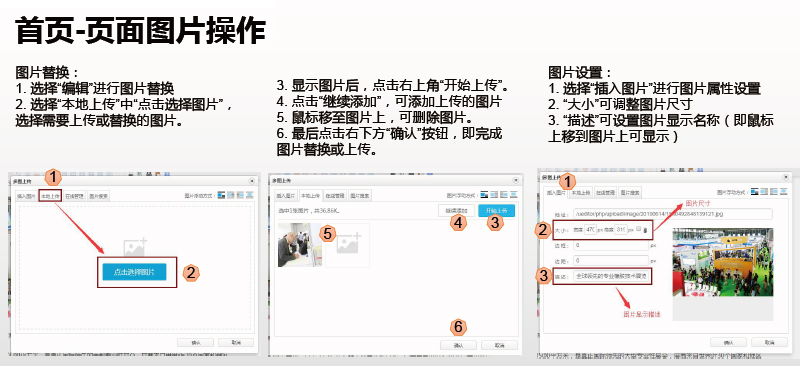Click 确认 in empty upload dialog
Screen dimensions: 800x366
coord(195,343)
